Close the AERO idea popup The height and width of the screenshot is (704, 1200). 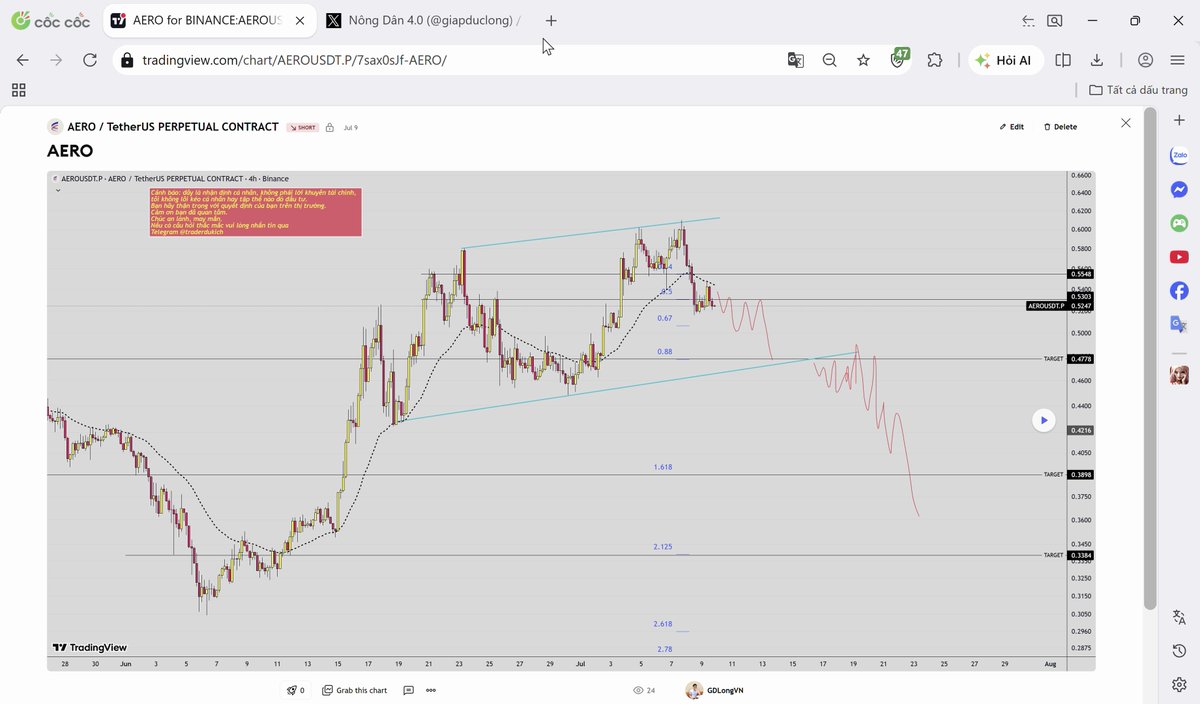[x=1125, y=123]
